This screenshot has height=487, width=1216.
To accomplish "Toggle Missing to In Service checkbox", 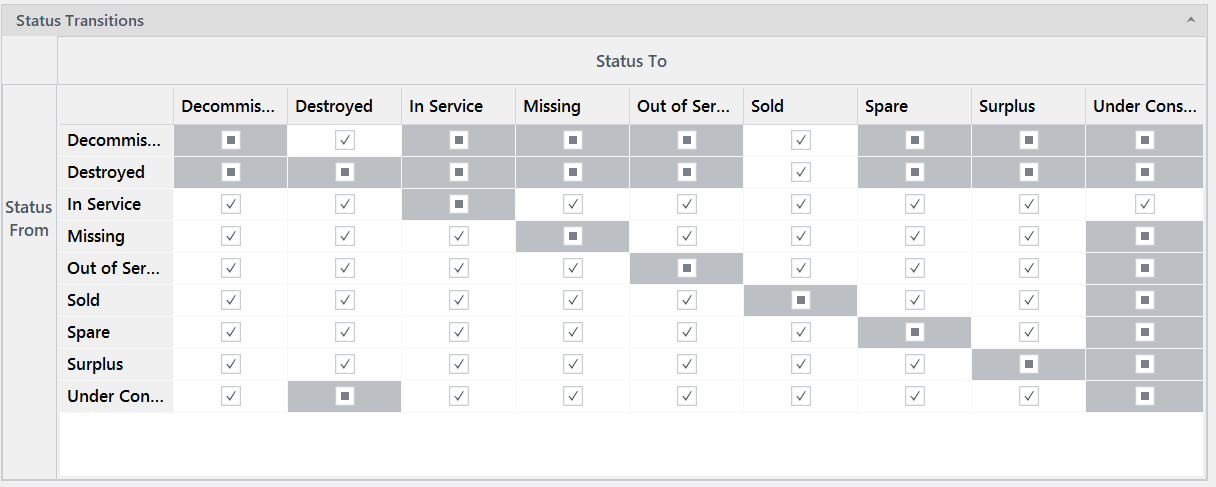I will (x=459, y=236).
